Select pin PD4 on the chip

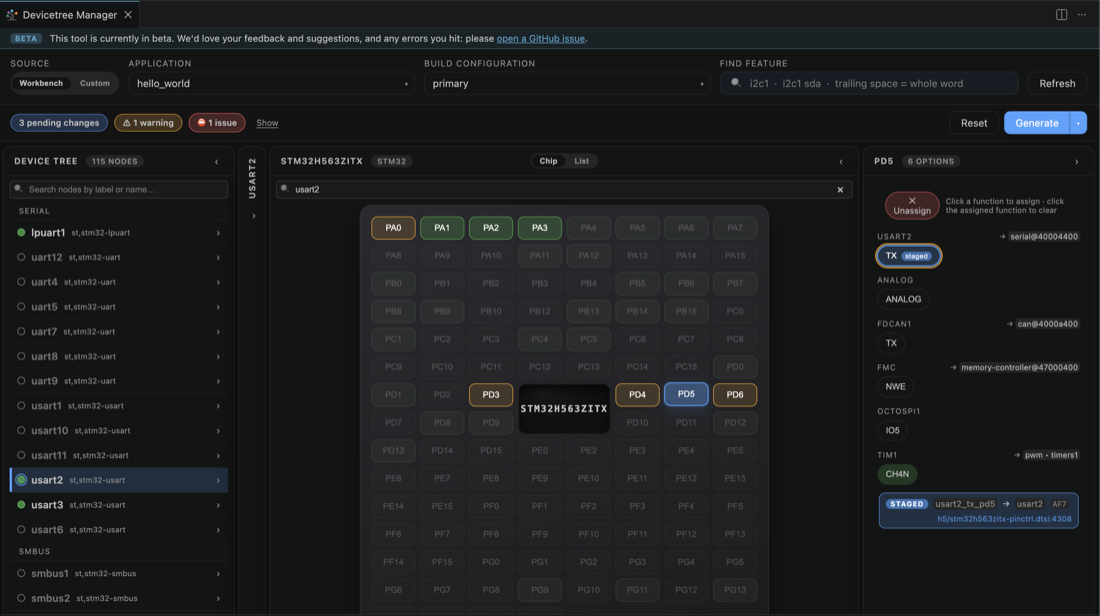pos(637,394)
